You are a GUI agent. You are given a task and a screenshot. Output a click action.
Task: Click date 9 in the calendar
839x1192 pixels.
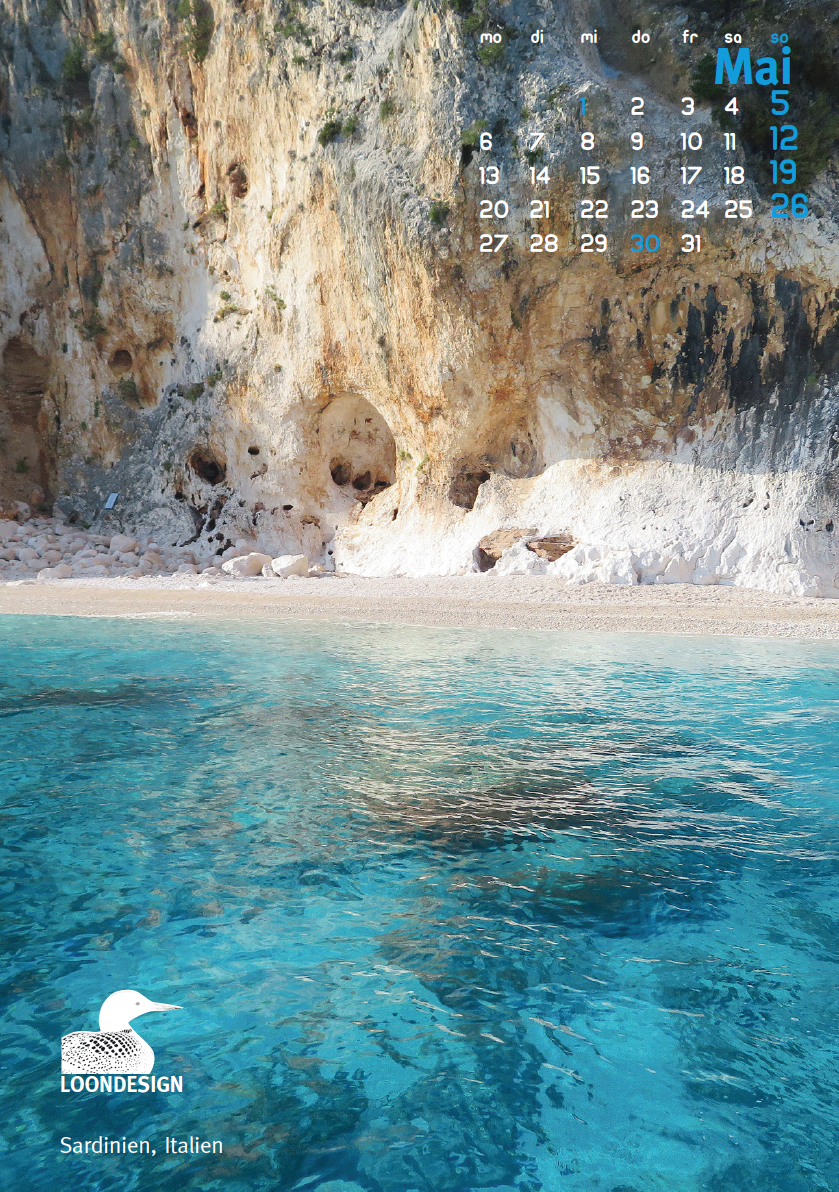click(637, 142)
